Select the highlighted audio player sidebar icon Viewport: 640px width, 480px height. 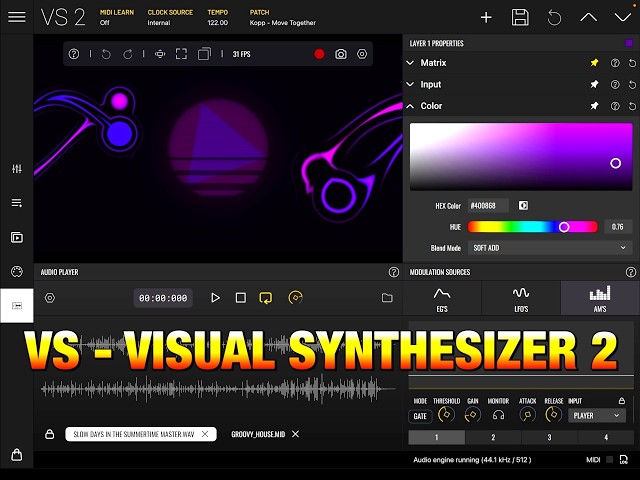(x=17, y=305)
